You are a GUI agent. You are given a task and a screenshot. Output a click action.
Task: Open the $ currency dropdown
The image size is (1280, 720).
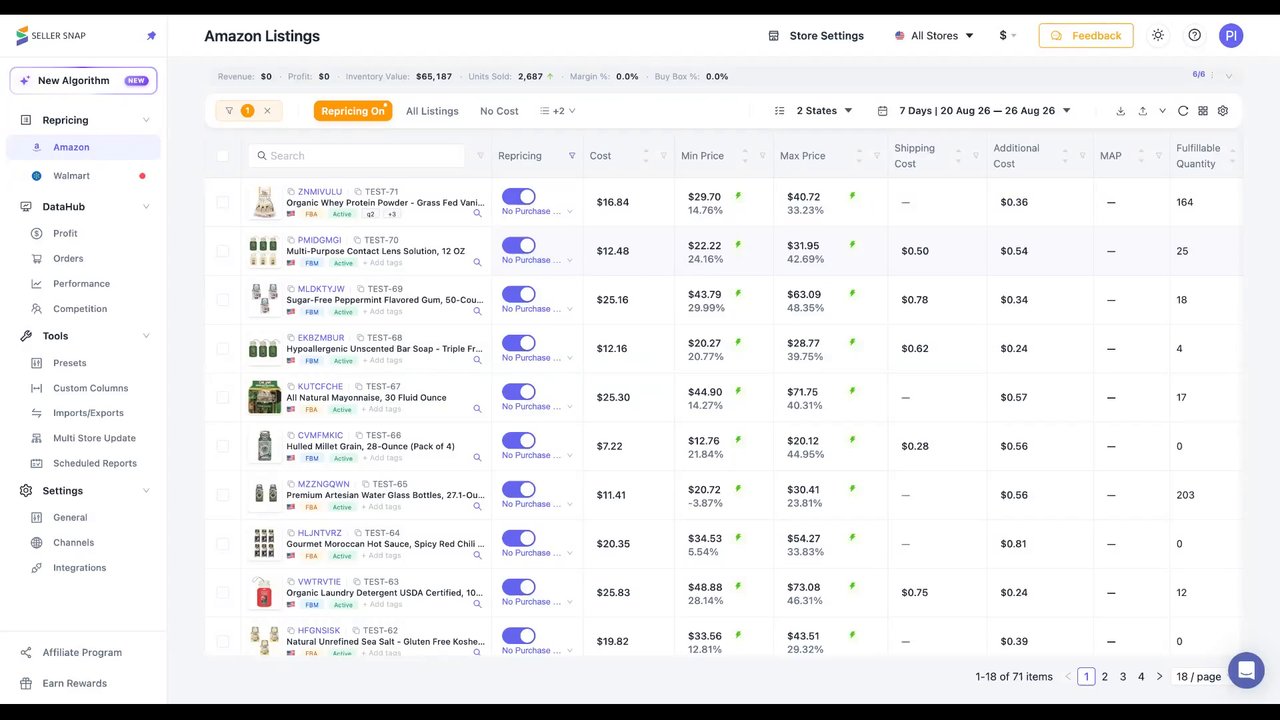click(x=1007, y=36)
